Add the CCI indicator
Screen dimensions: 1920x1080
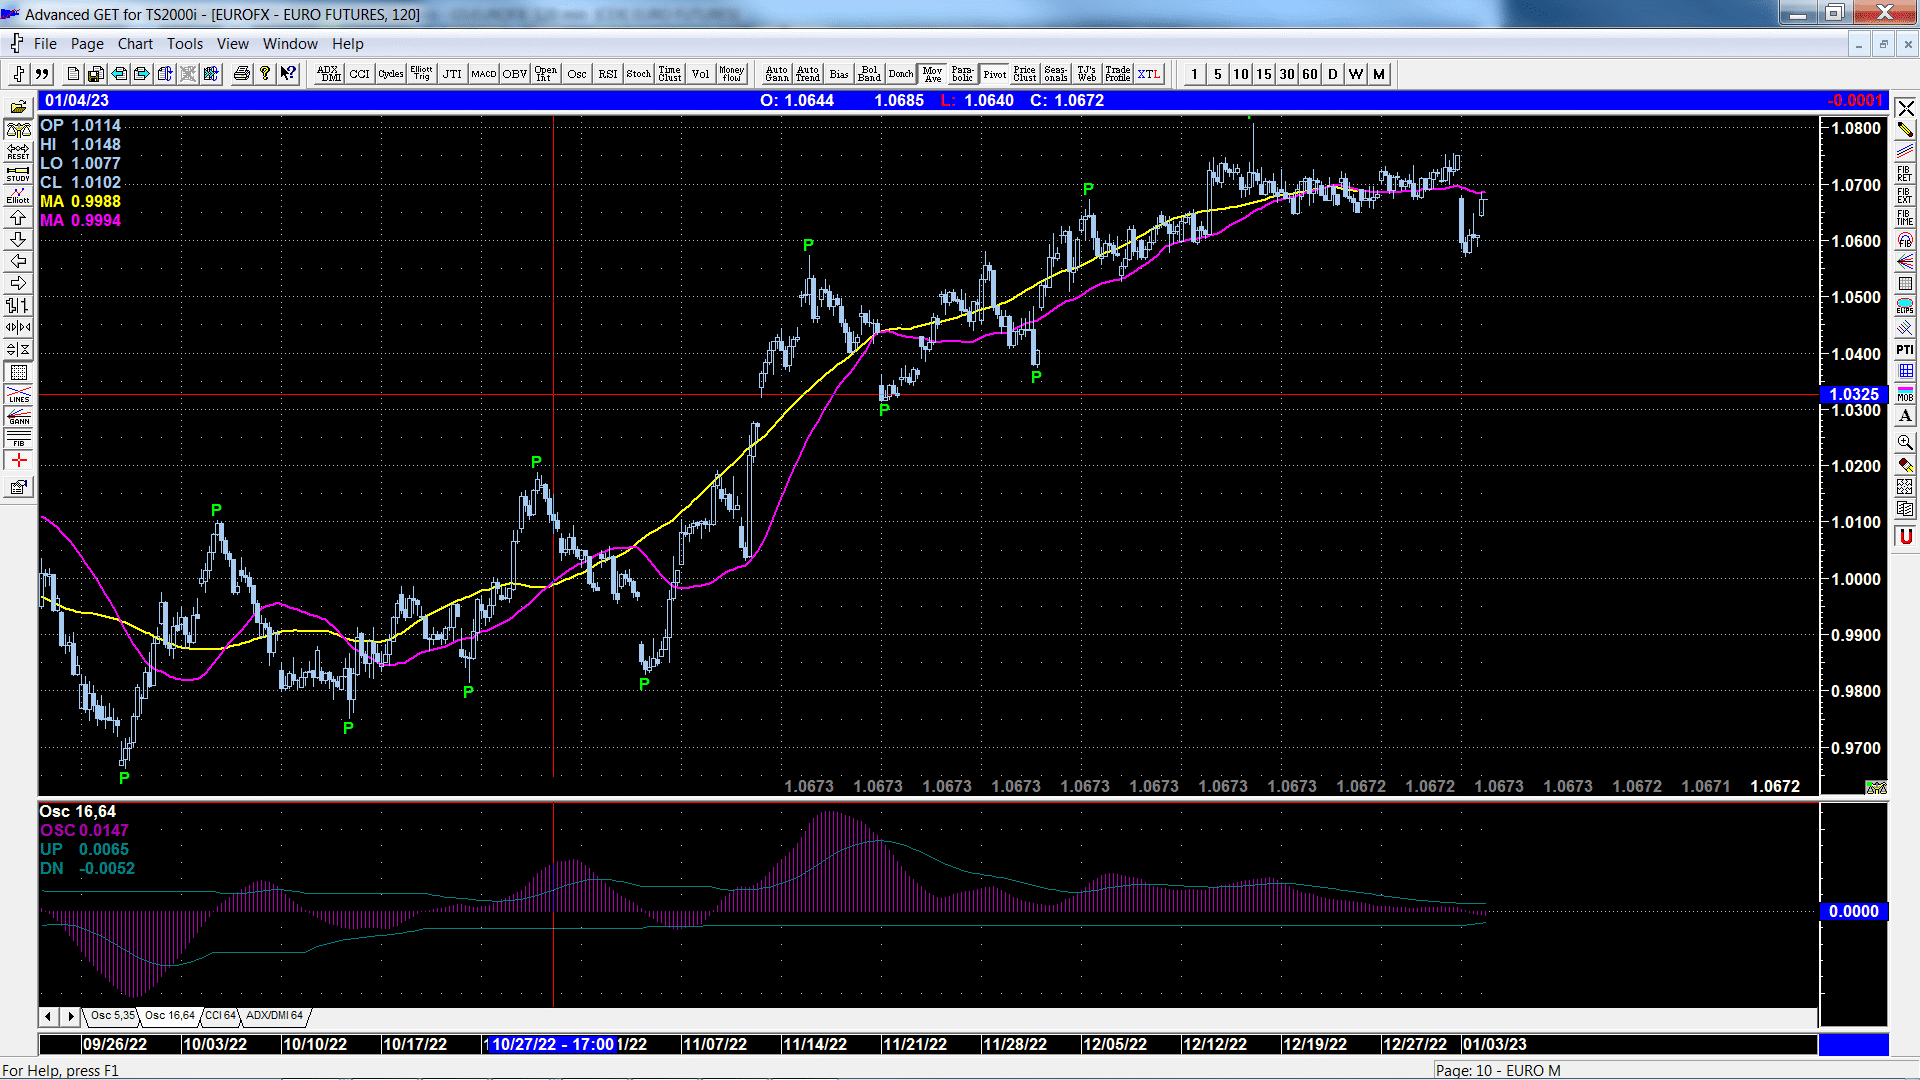click(x=359, y=74)
